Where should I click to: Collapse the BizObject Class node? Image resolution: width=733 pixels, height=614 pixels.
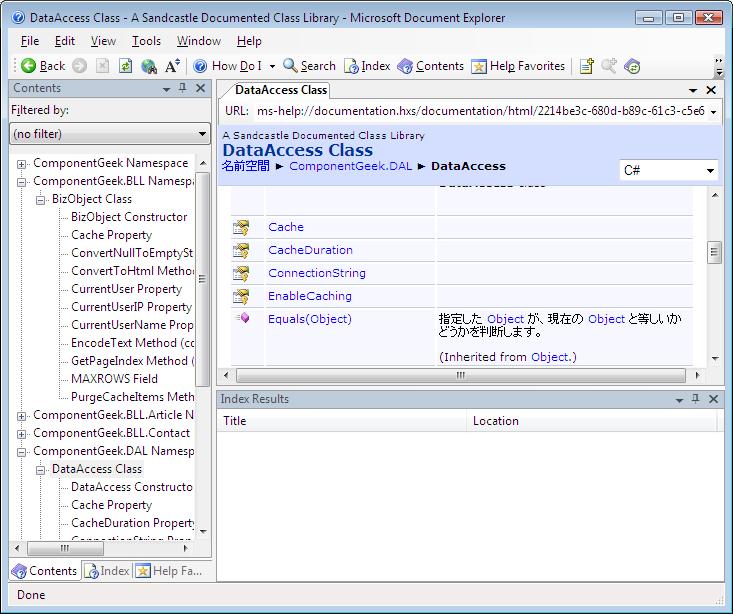click(41, 200)
